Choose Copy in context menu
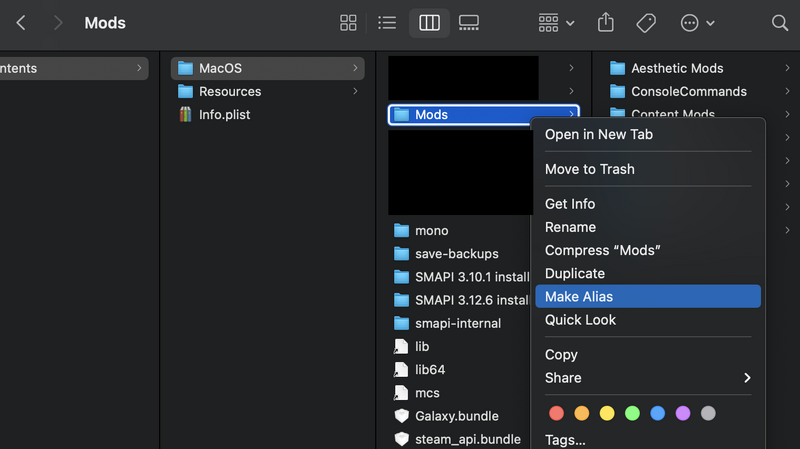Viewport: 800px width, 449px height. click(x=648, y=355)
